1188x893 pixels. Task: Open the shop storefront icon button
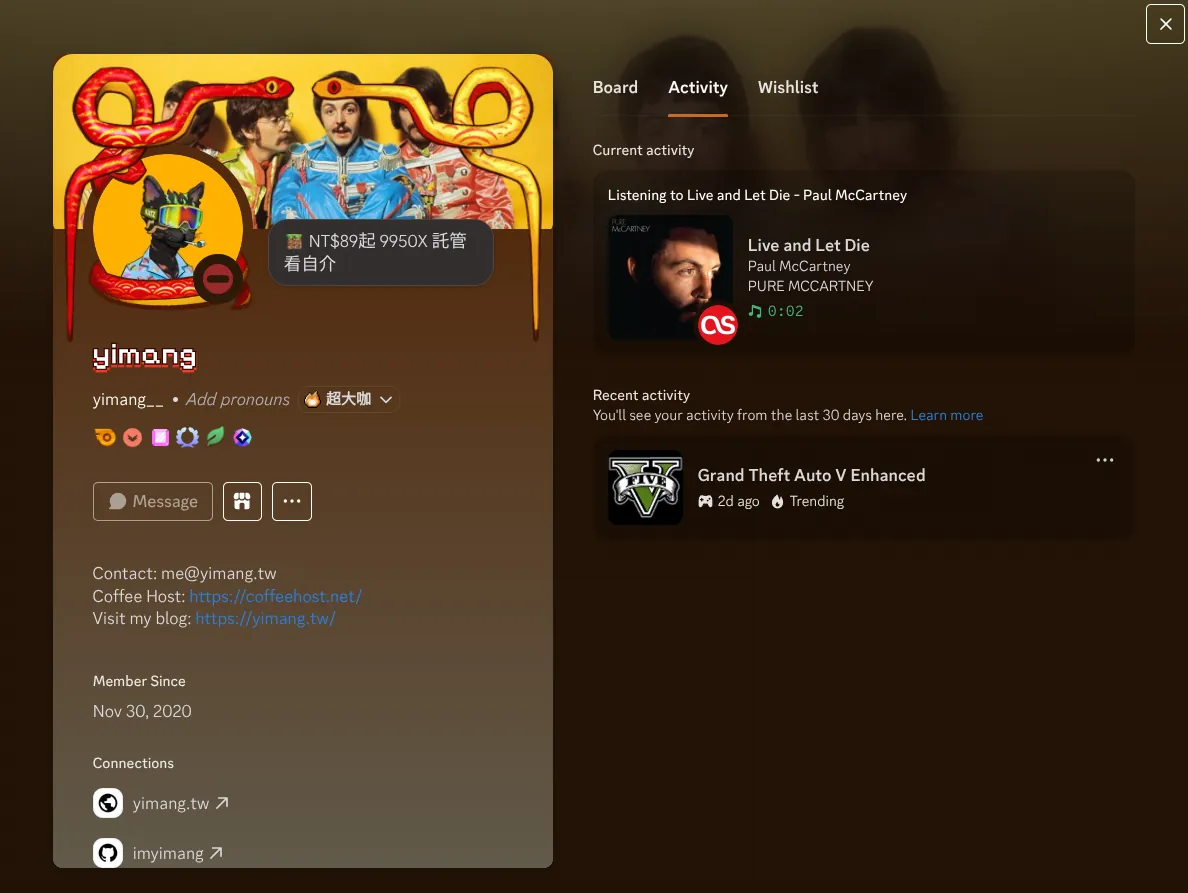242,501
